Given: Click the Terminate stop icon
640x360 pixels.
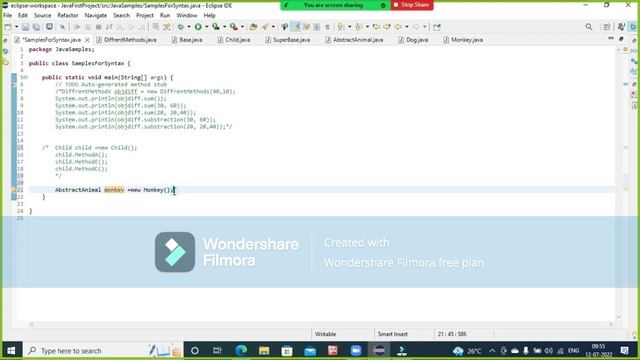Looking at the screenshot, I should [98, 27].
